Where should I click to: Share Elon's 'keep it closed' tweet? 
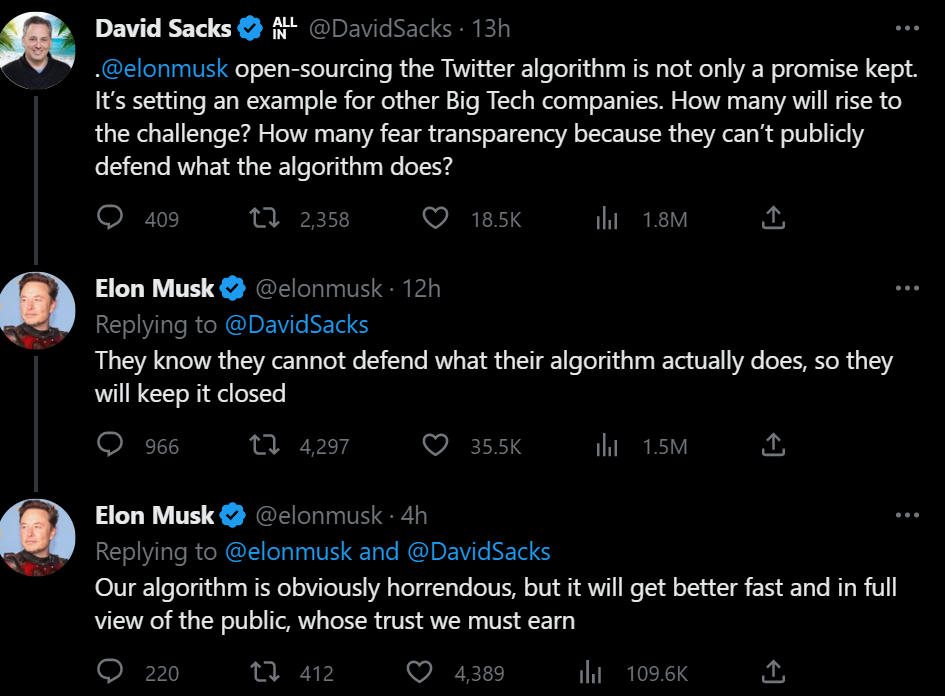773,445
